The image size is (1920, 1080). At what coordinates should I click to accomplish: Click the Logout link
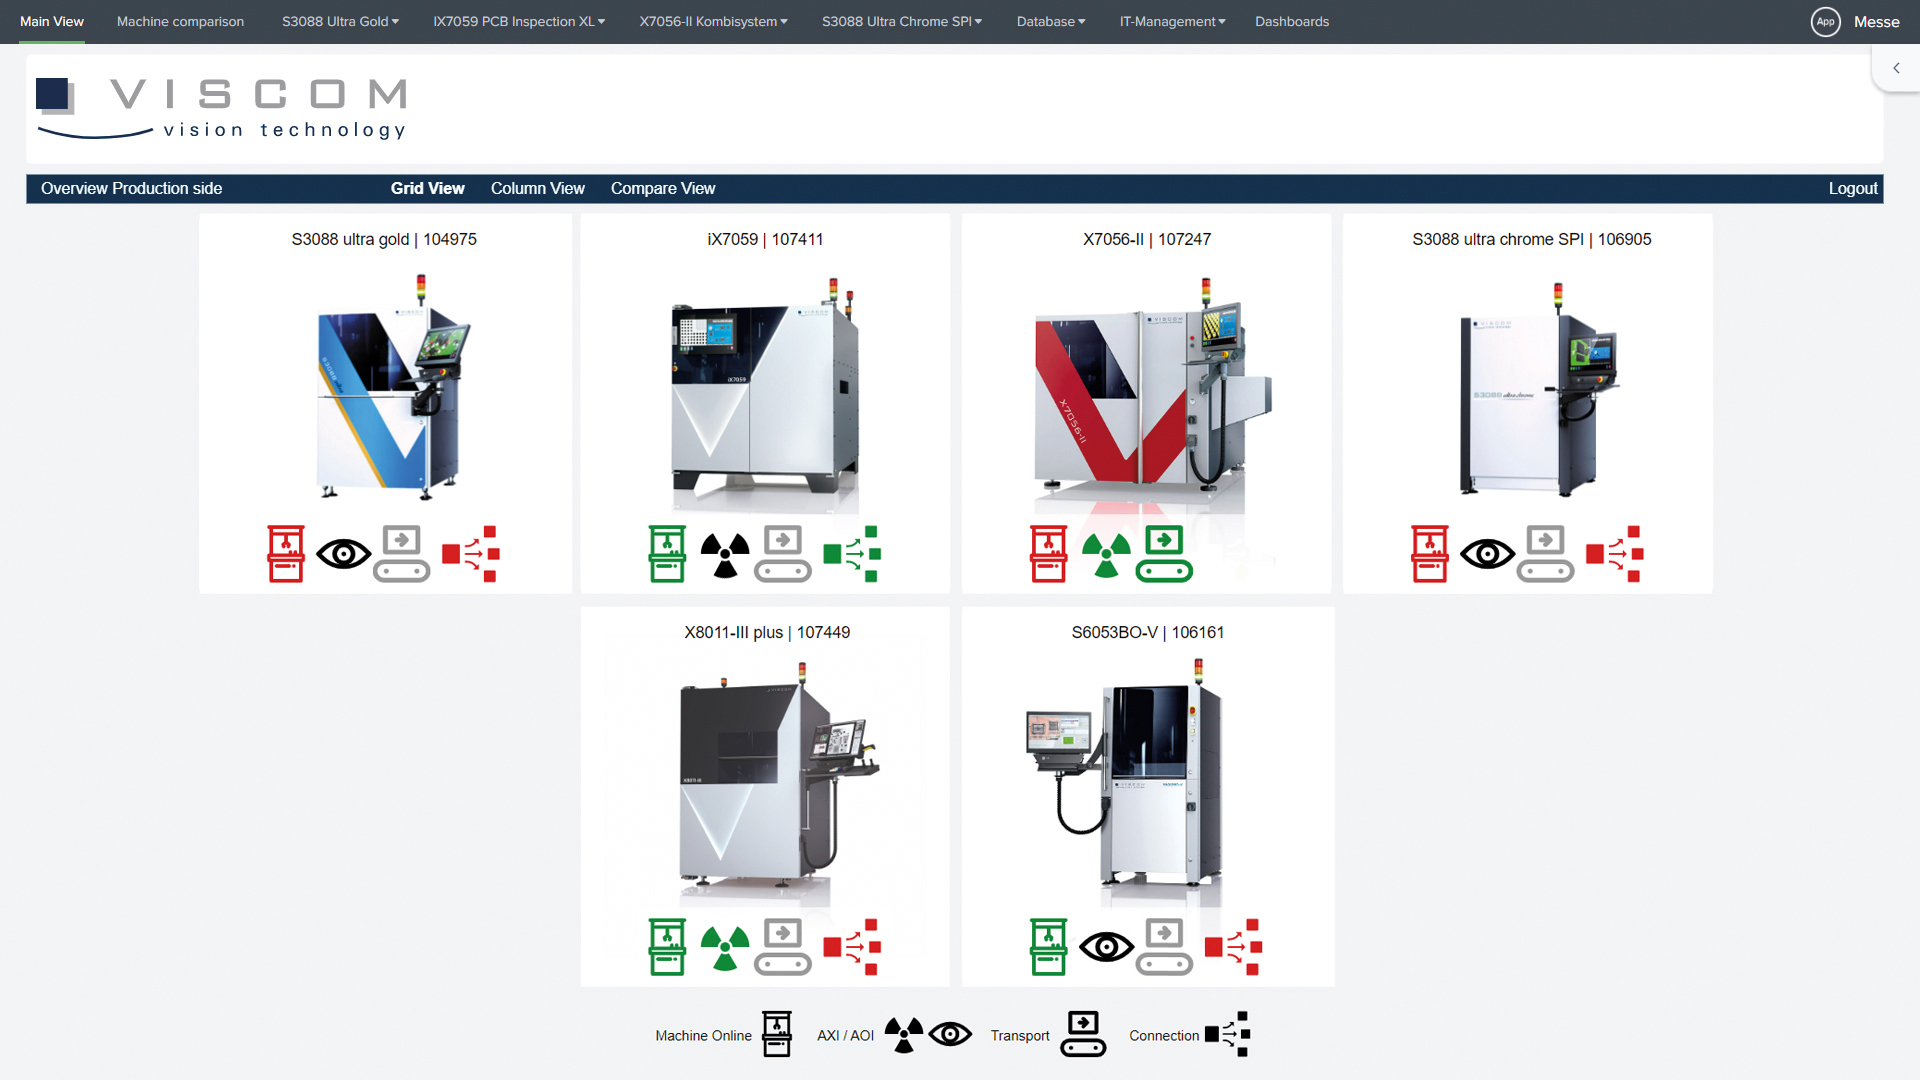click(x=1853, y=188)
